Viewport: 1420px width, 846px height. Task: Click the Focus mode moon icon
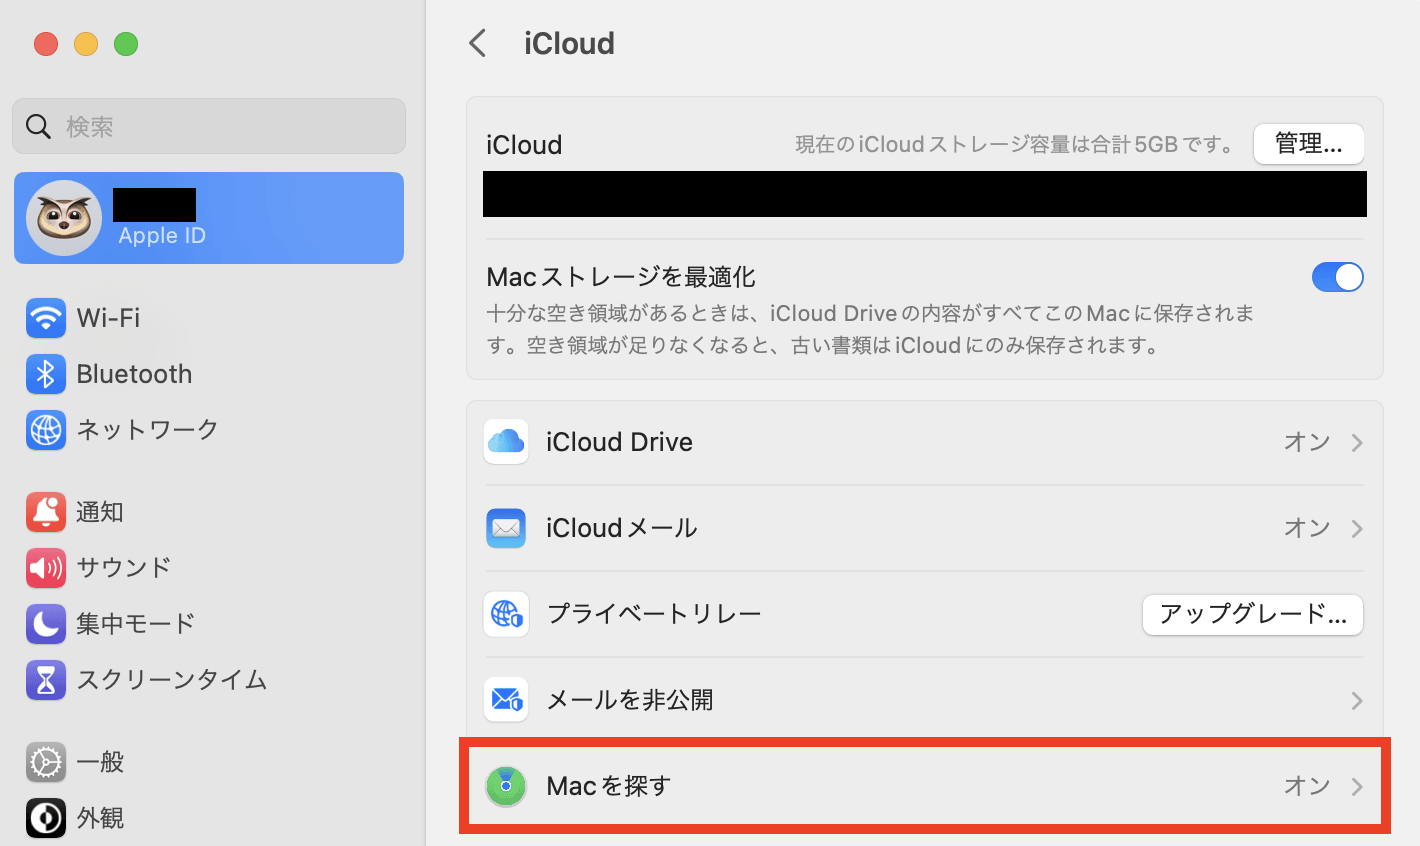tap(46, 624)
